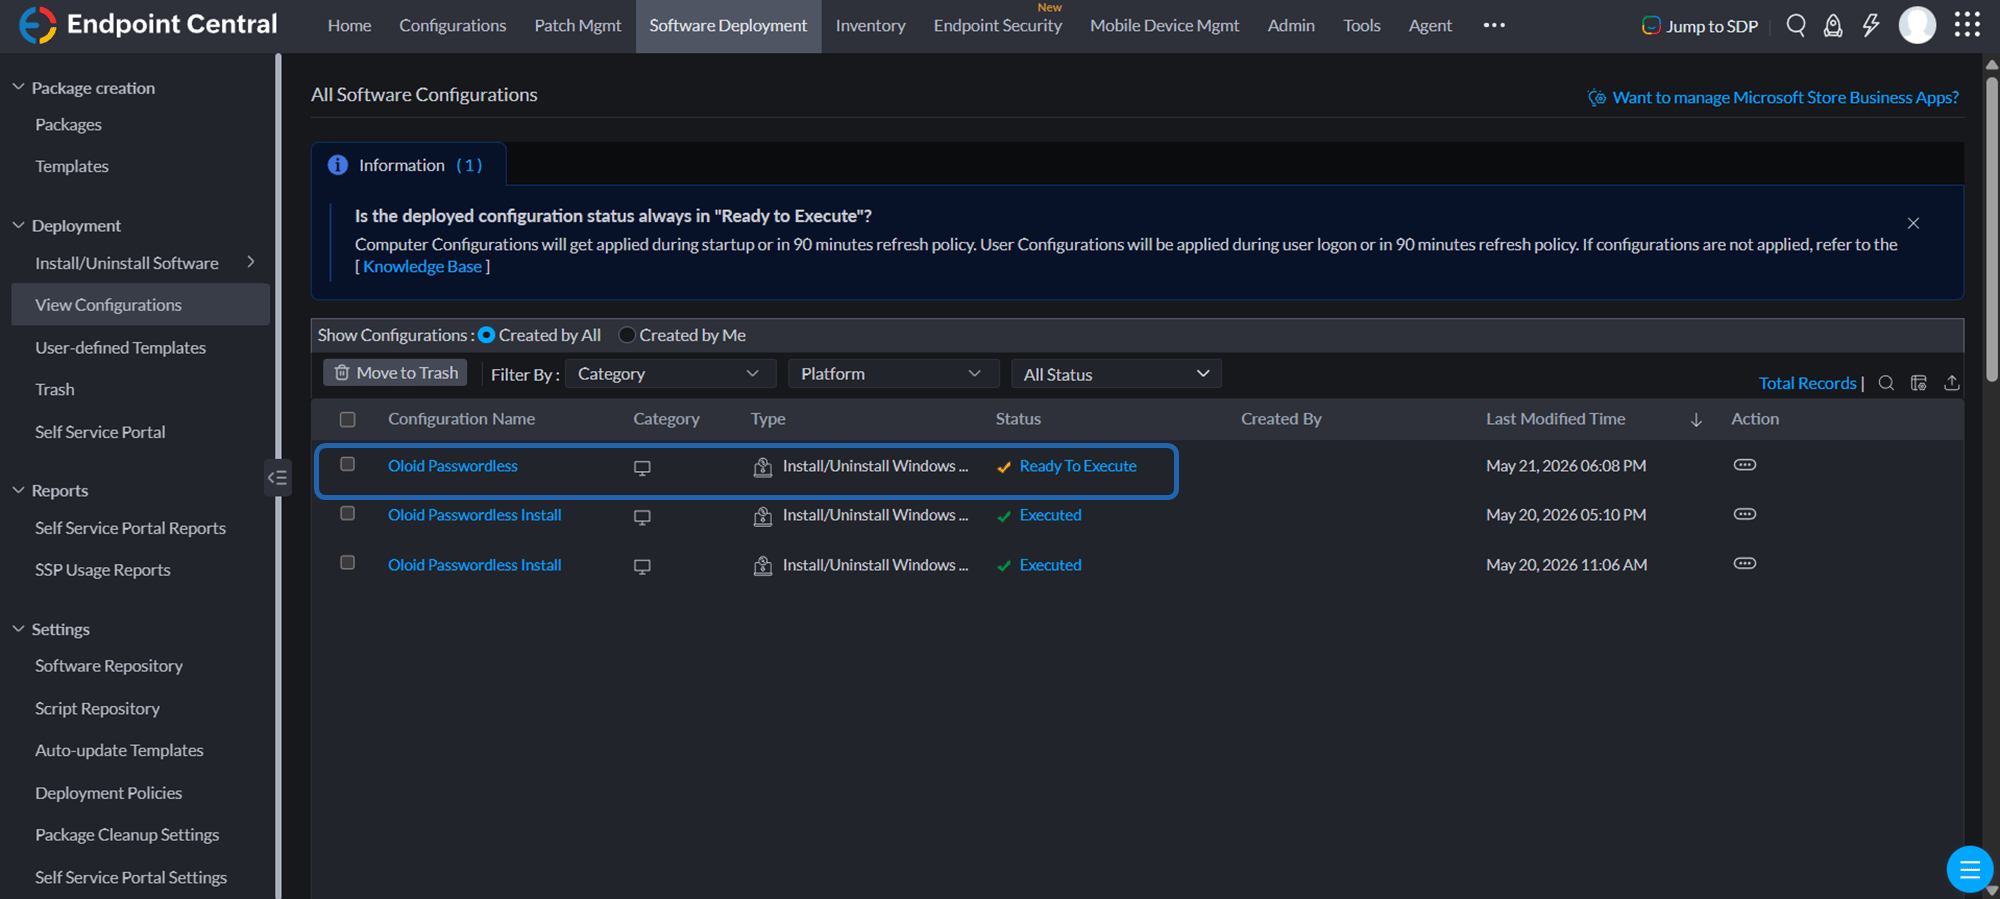2000x899 pixels.
Task: Click package icon in the 11:06 AM row
Action: pos(763,566)
